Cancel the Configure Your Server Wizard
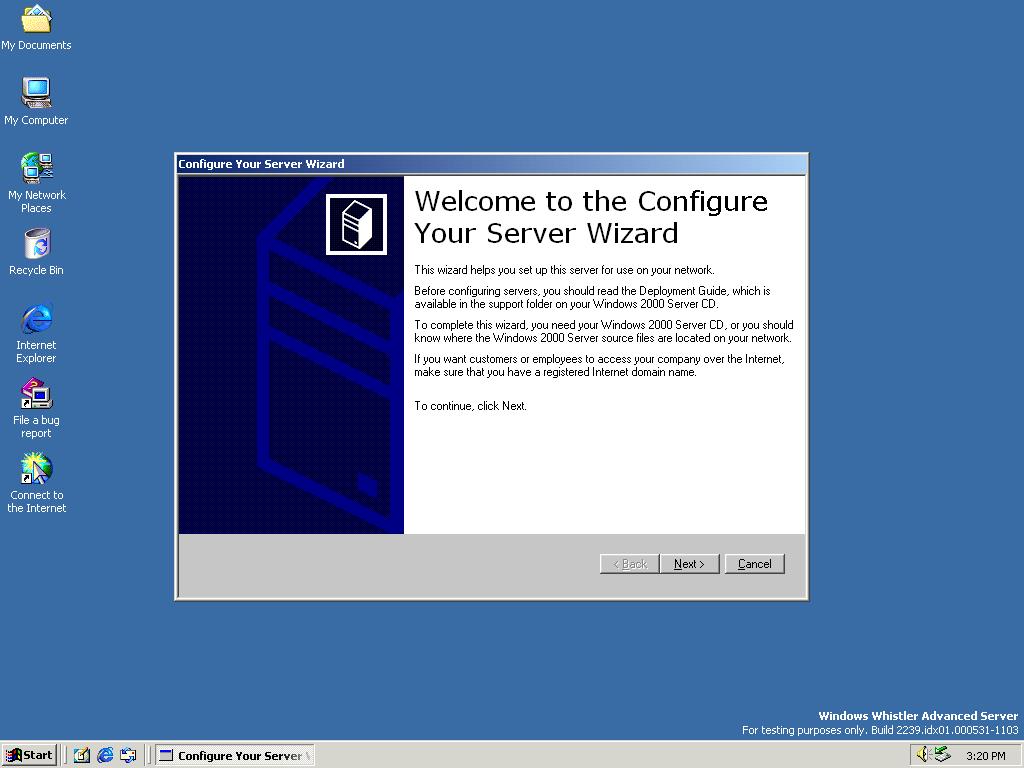Viewport: 1024px width, 768px height. tap(754, 564)
